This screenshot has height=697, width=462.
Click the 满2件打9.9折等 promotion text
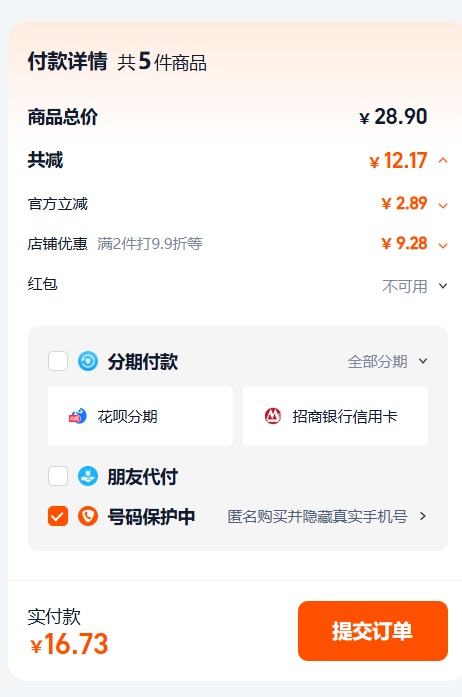pos(150,244)
